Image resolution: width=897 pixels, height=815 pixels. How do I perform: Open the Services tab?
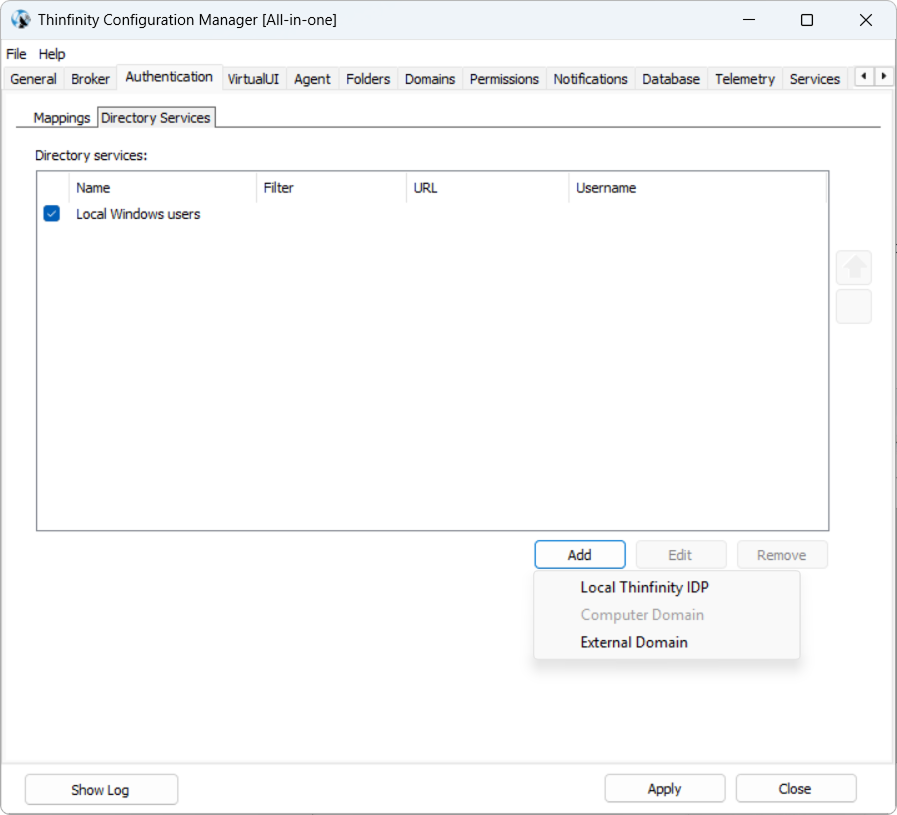815,79
